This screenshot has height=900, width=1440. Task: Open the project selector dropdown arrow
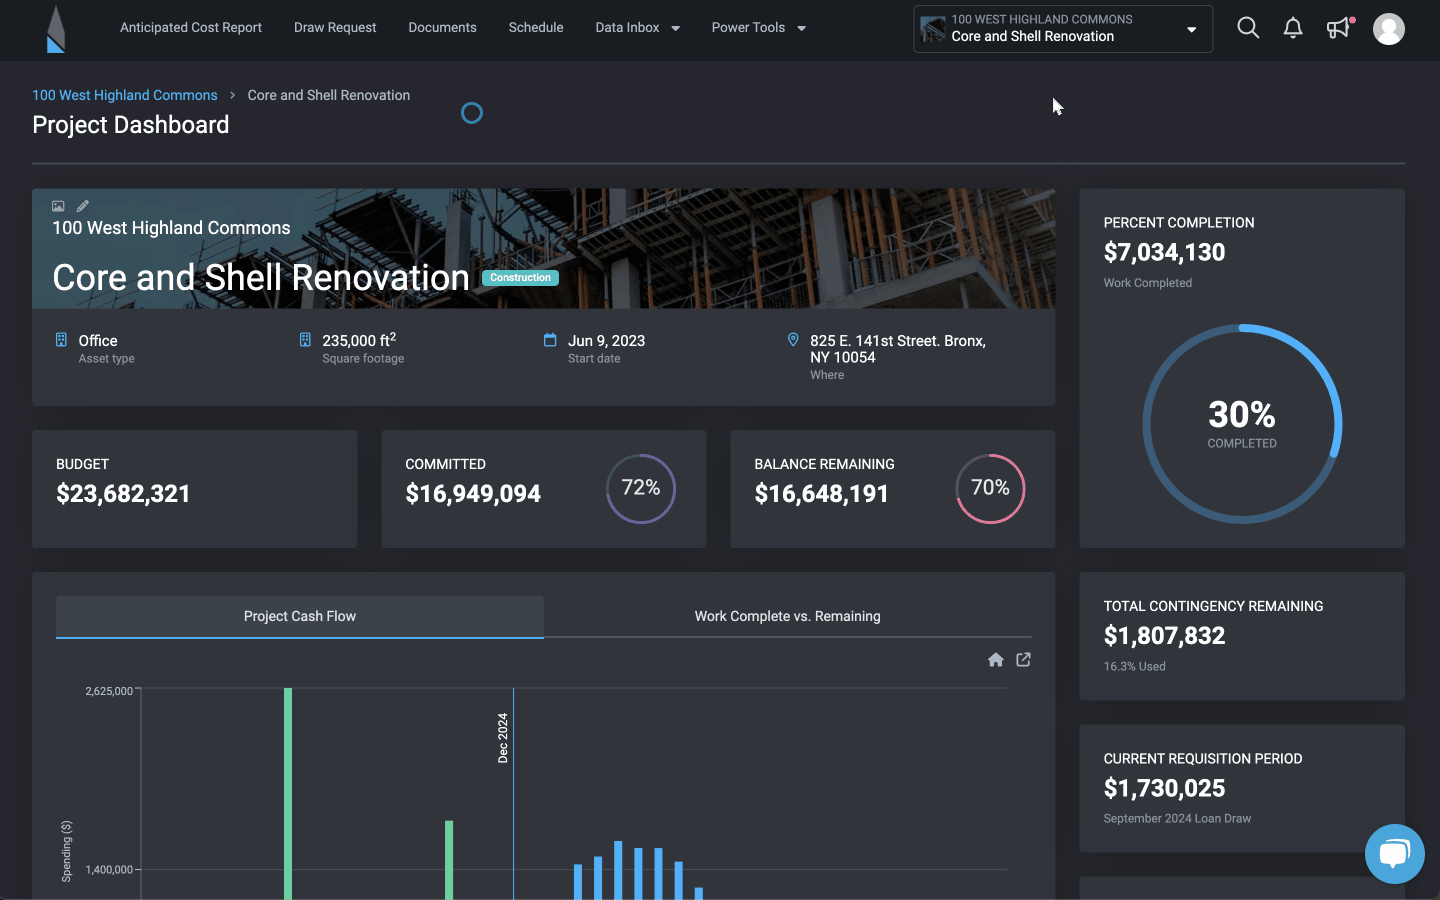[x=1191, y=29]
